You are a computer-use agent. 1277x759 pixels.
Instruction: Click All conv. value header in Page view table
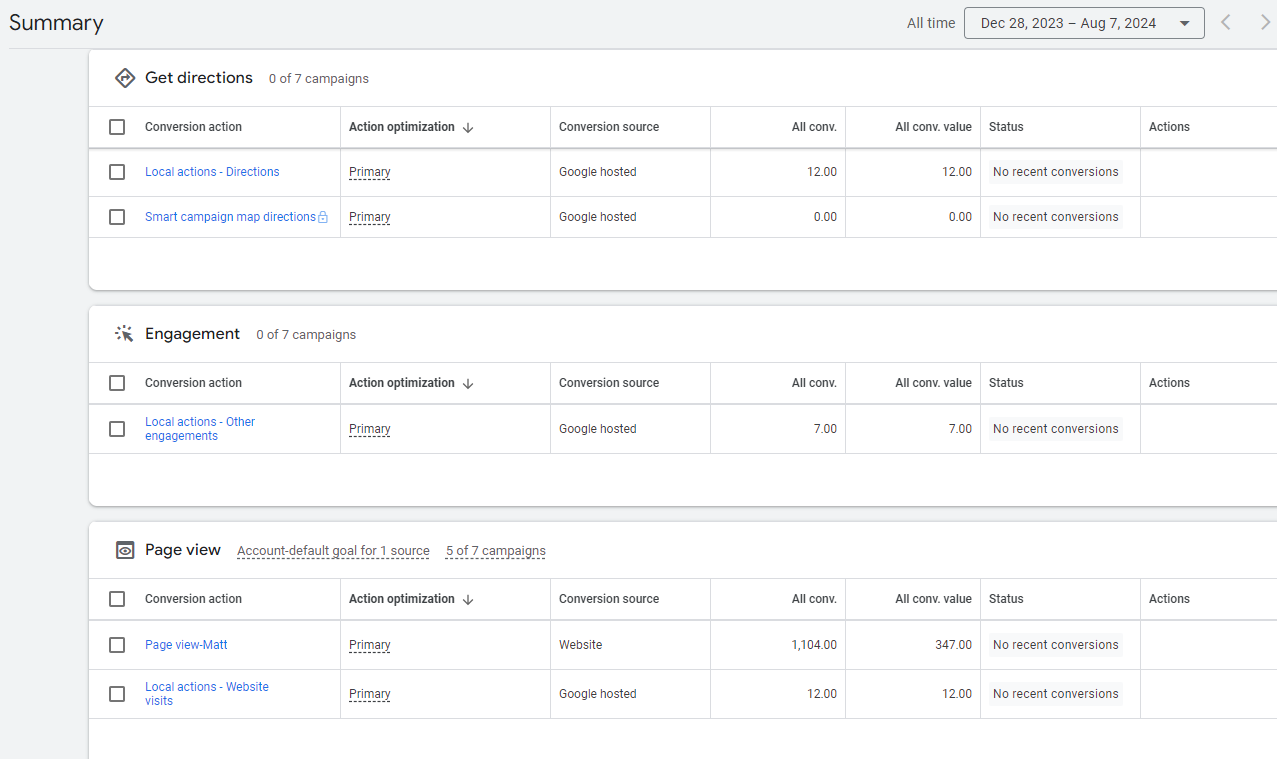click(933, 599)
